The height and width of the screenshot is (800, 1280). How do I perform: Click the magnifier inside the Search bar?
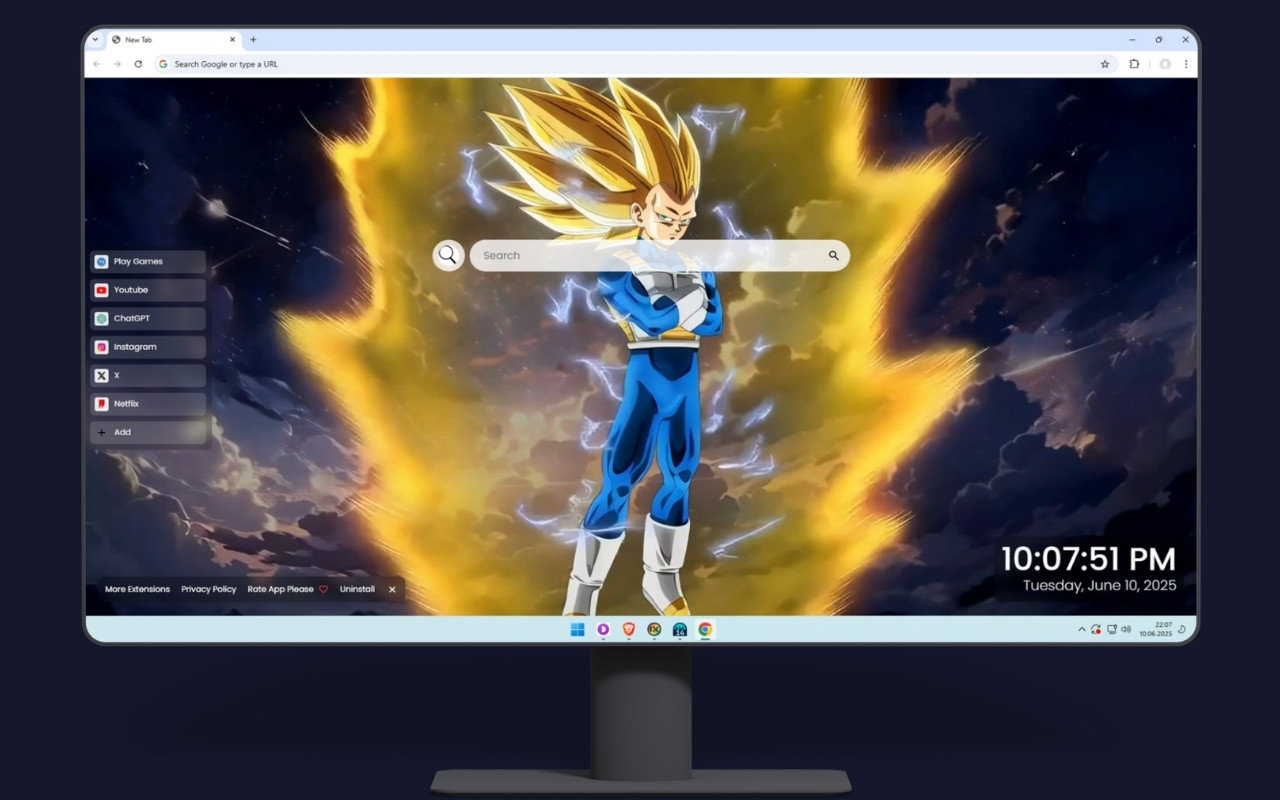click(833, 255)
